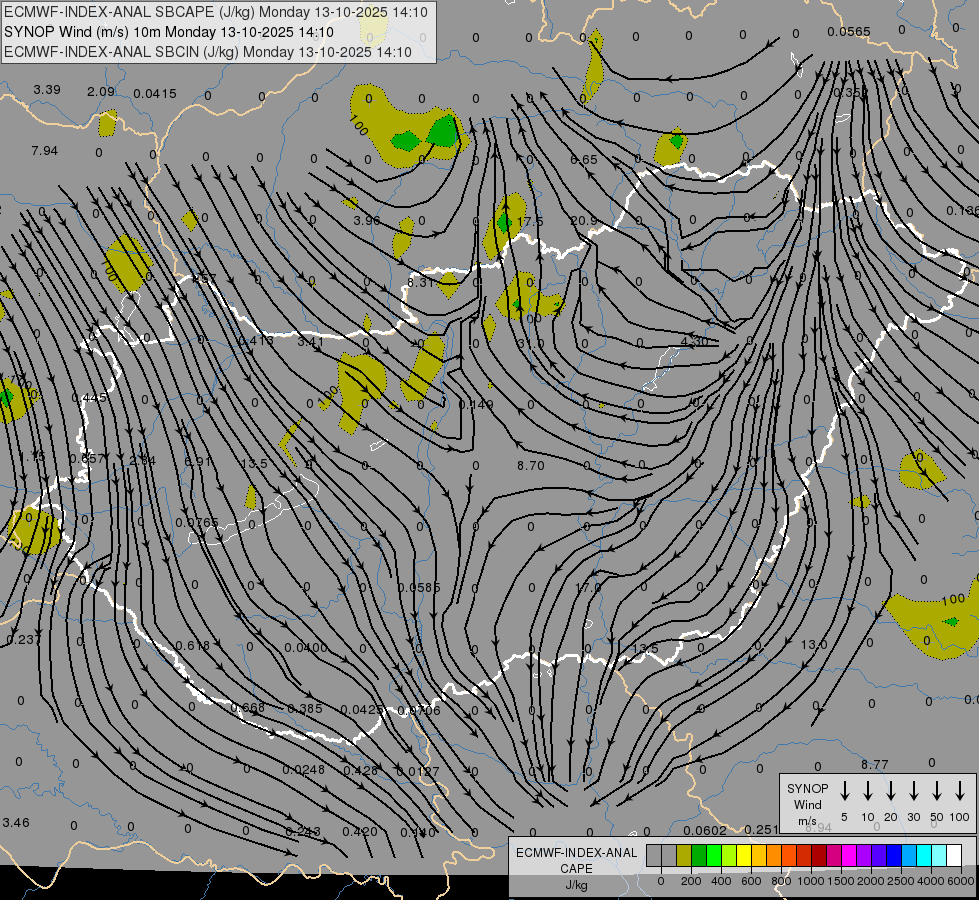The height and width of the screenshot is (900, 979).
Task: Click the '600' tick label on CAPE scale
Action: (751, 881)
